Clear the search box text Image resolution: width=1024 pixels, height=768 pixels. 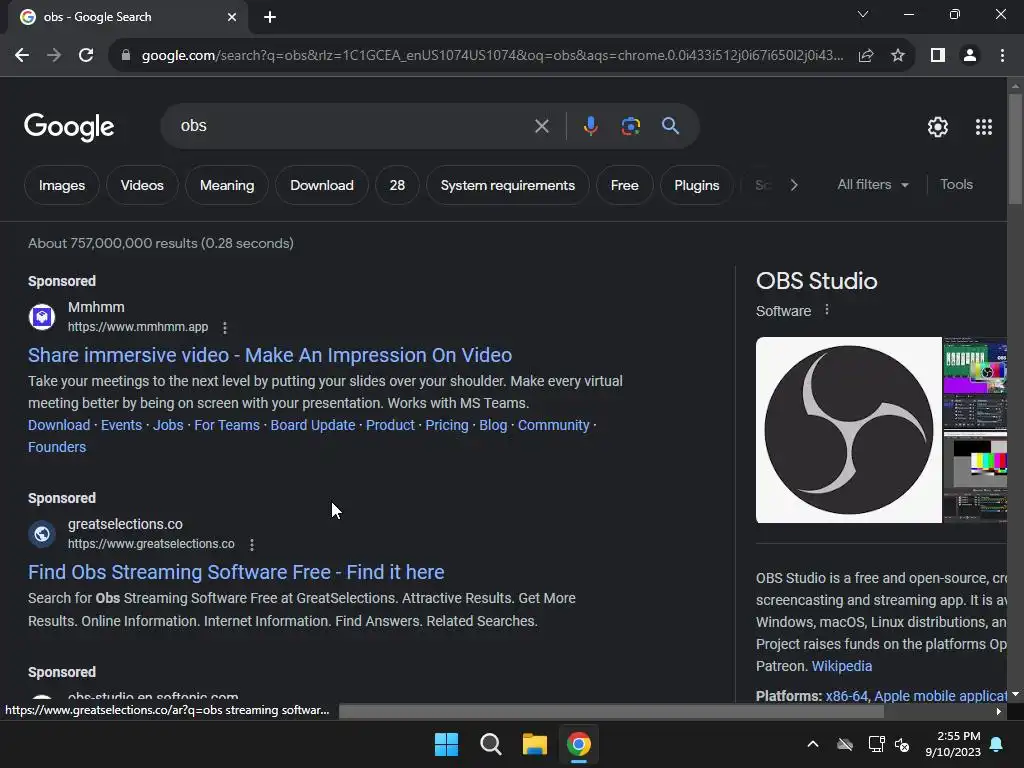coord(541,126)
